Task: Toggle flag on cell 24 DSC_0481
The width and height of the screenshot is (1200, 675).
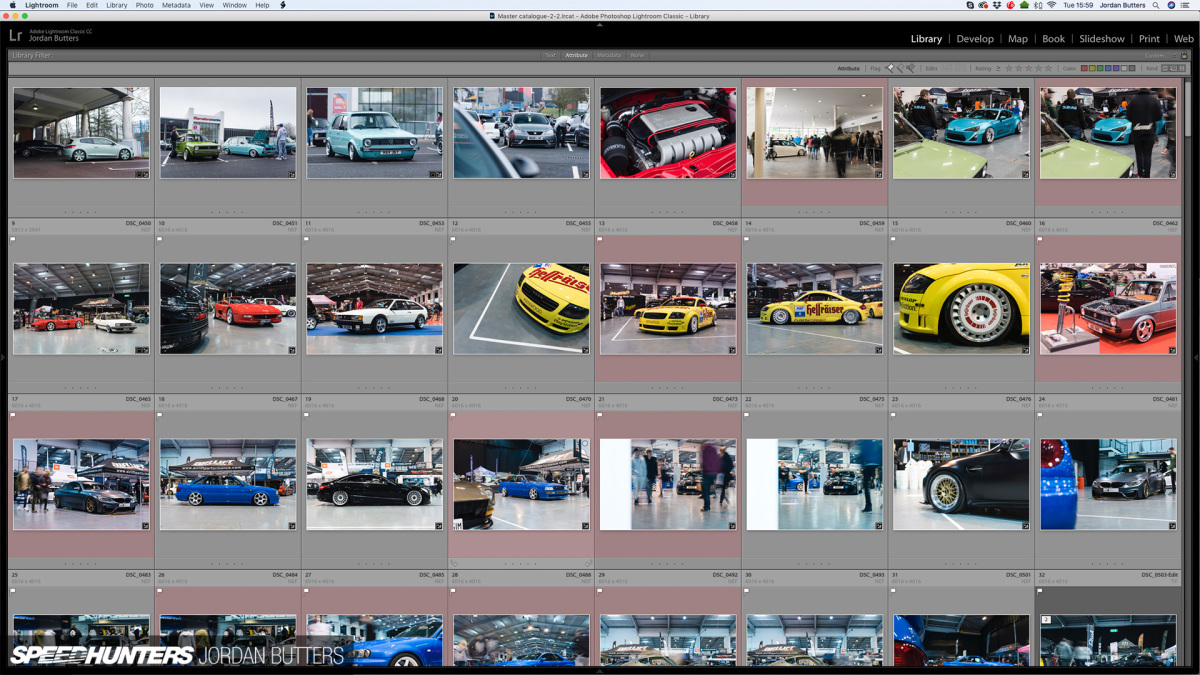Action: [x=1040, y=415]
